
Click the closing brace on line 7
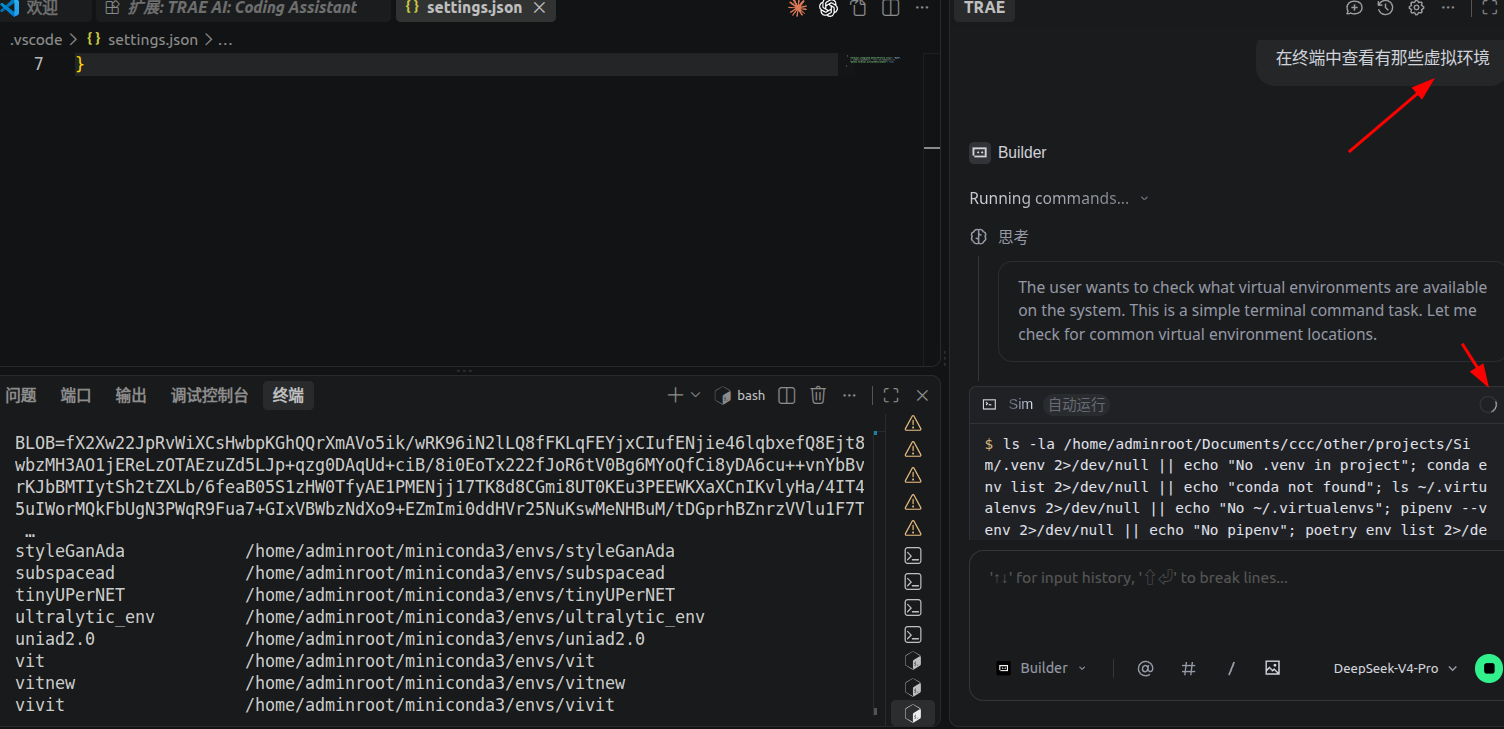coord(81,65)
